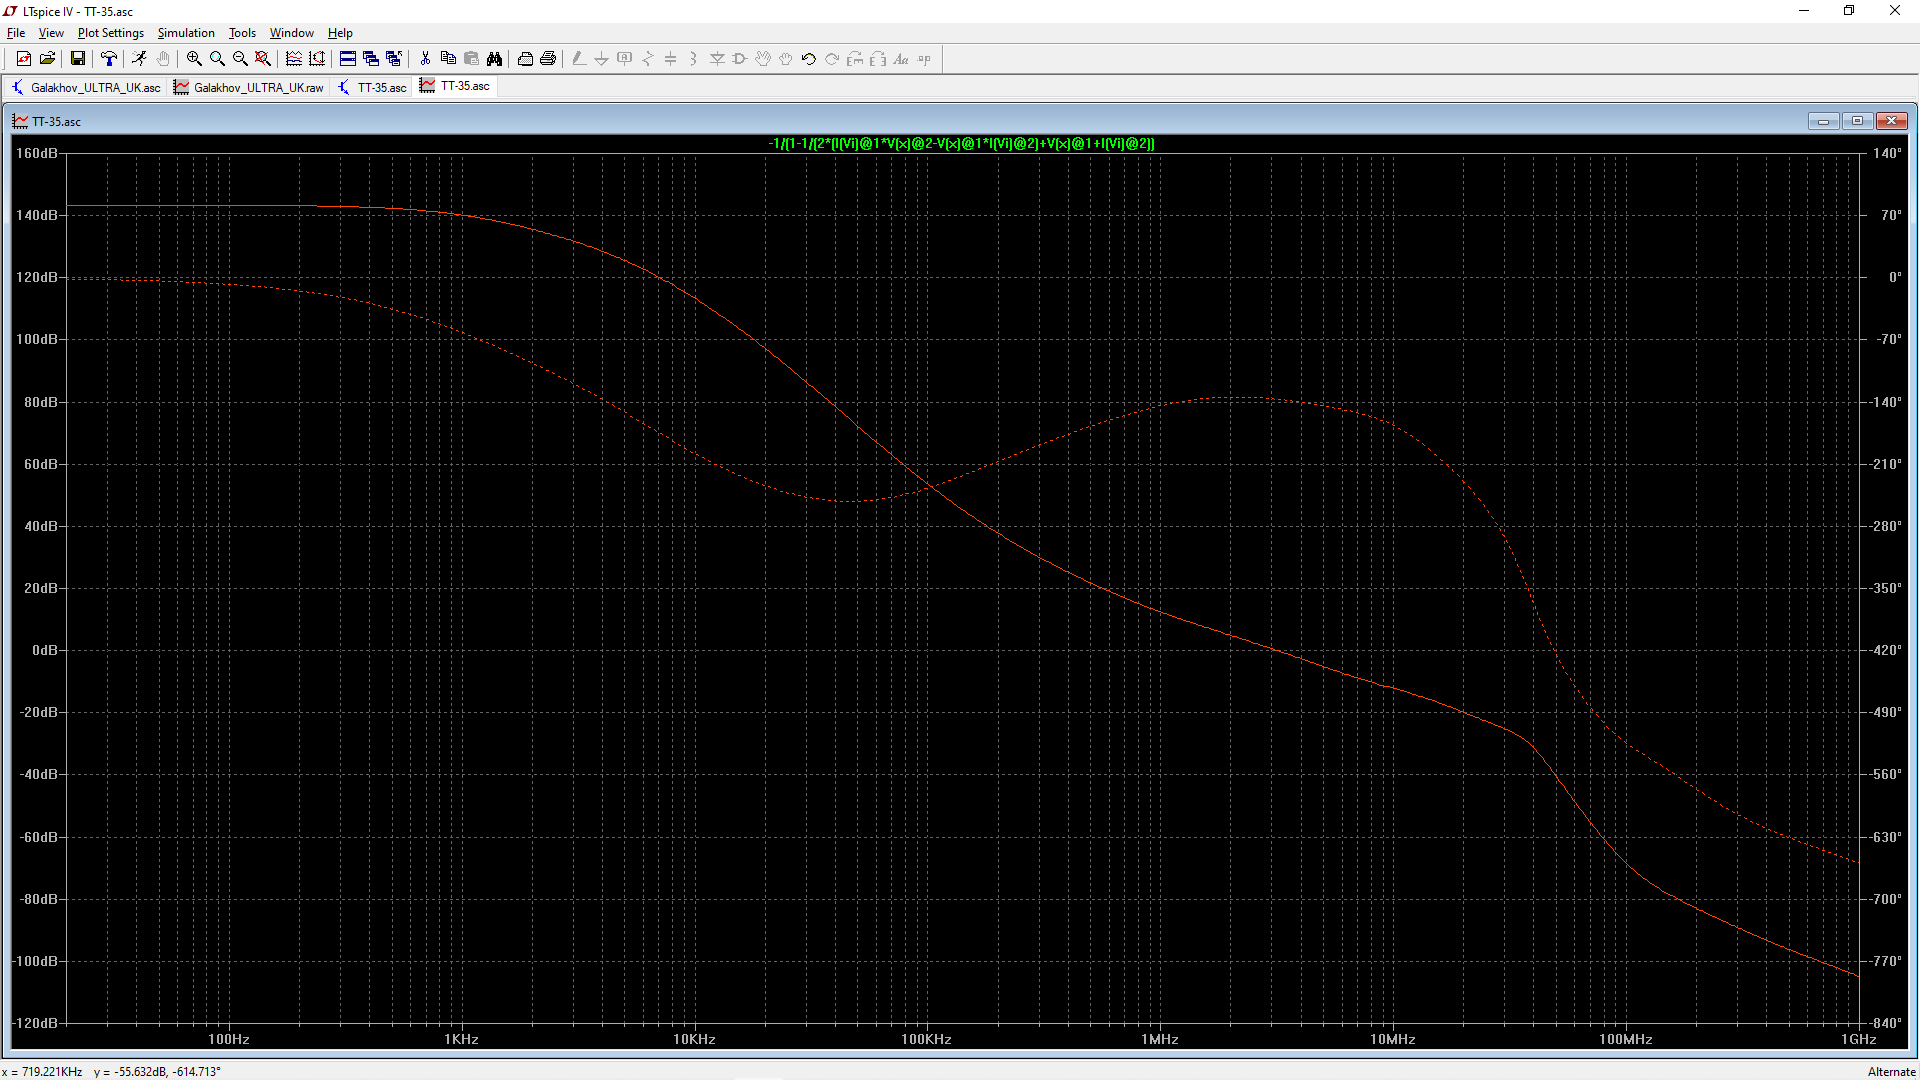Open the Tools menu
Image resolution: width=1920 pixels, height=1080 pixels.
coord(242,33)
